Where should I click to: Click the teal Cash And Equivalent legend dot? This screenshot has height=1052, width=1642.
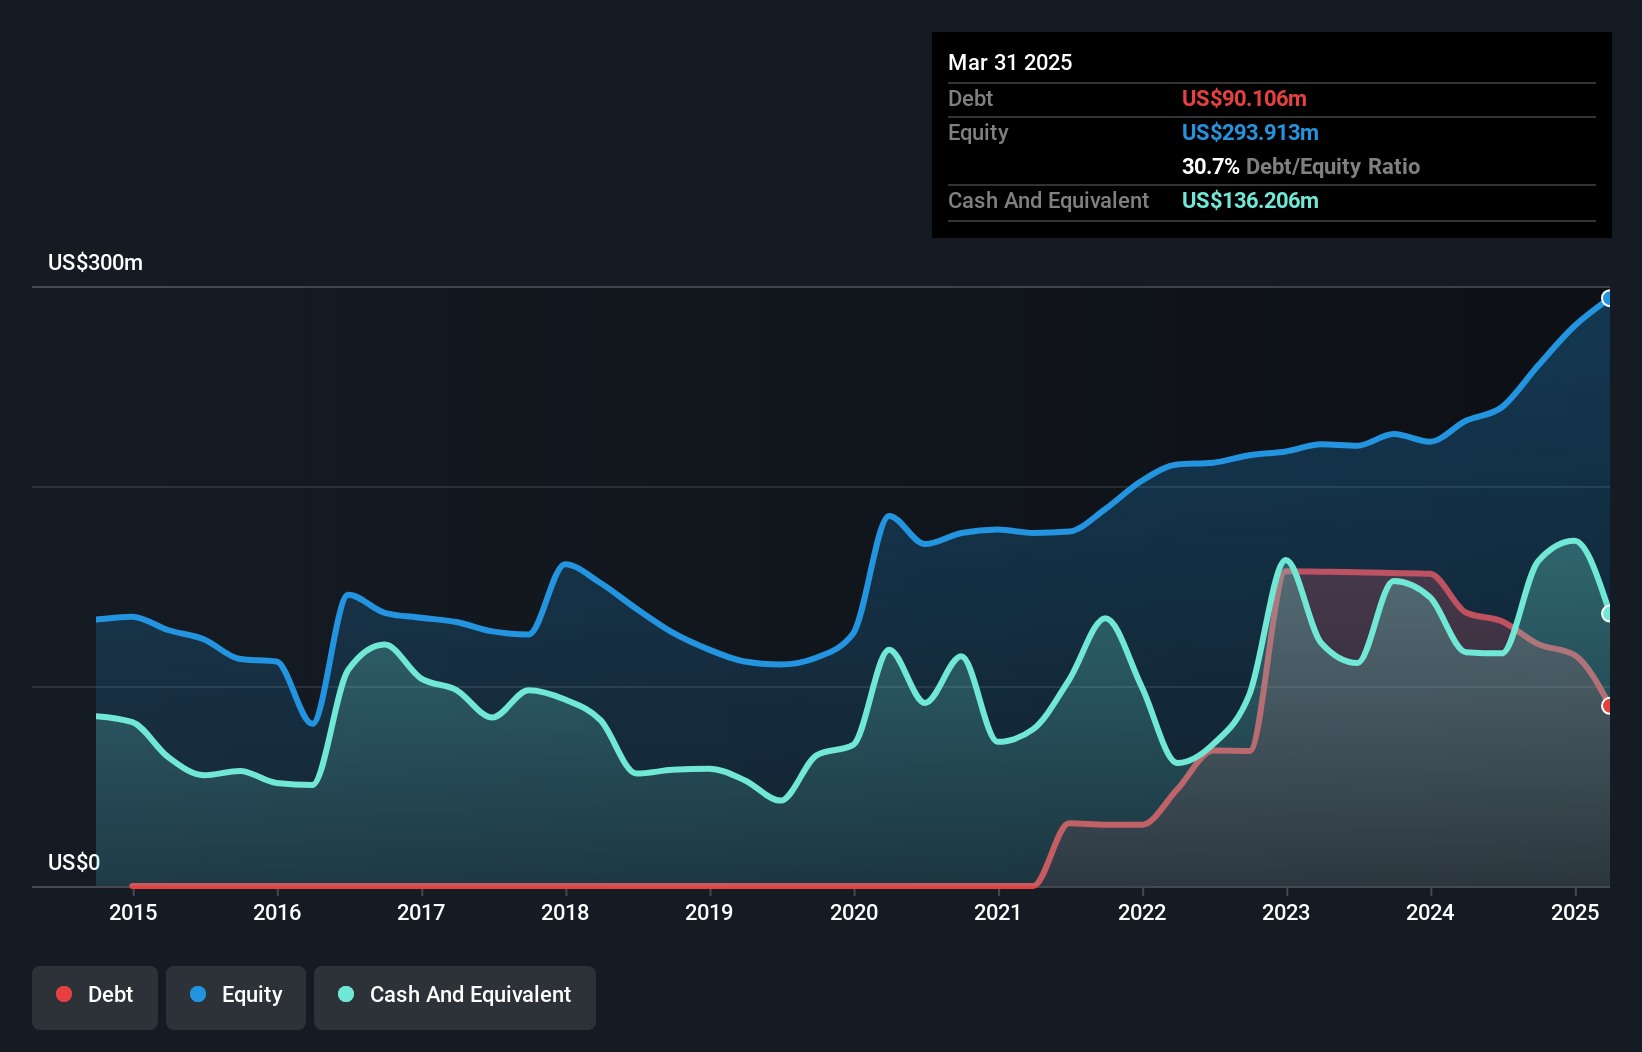[x=346, y=994]
